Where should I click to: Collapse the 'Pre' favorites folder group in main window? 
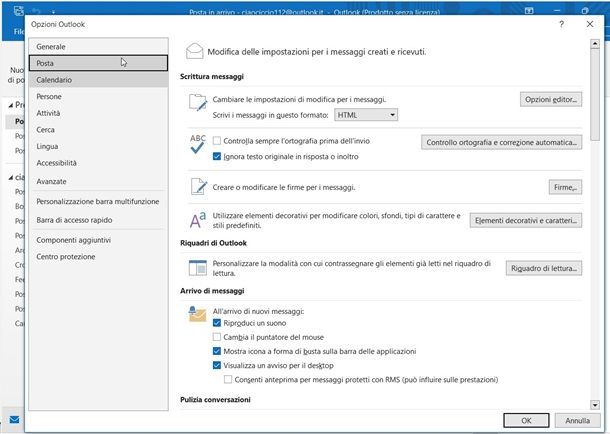[11, 105]
